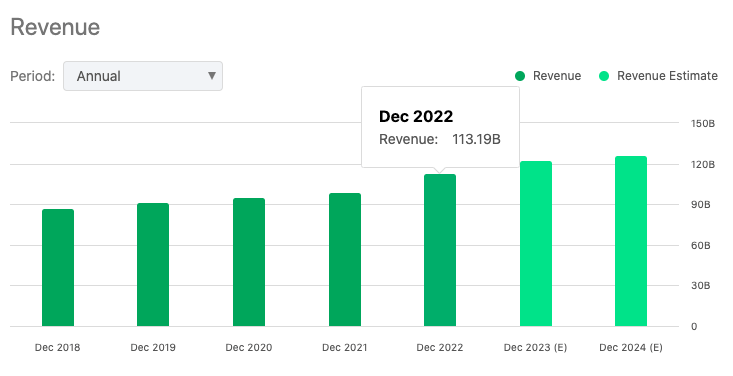Select the Dec 2023 (E) estimate bar
This screenshot has width=733, height=376.
click(x=536, y=244)
